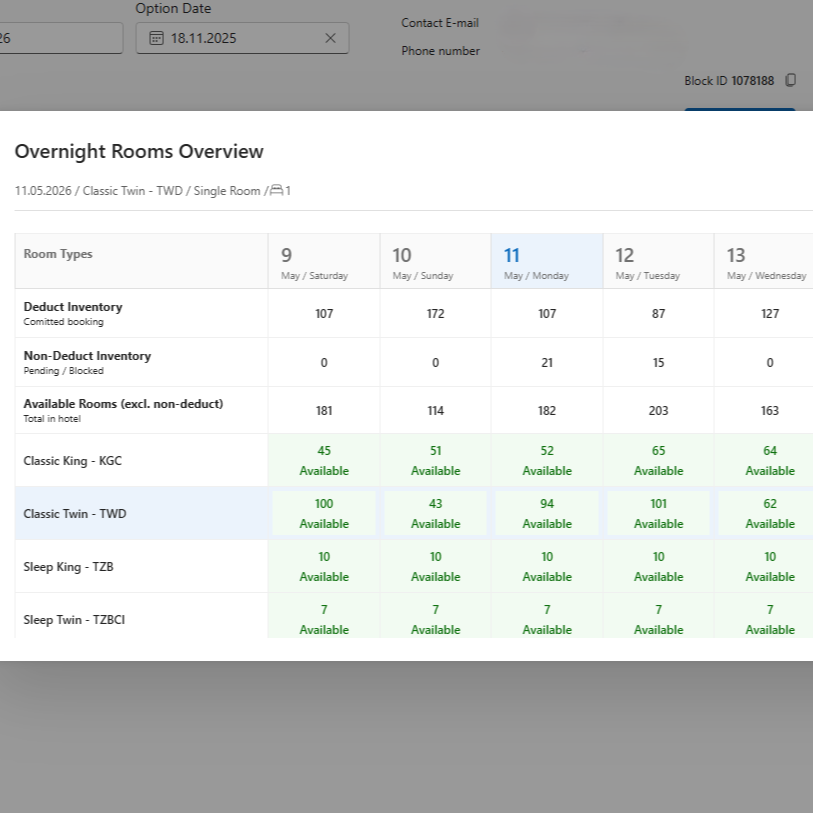
Task: Select Classic Twin 94 Available cell
Action: click(547, 513)
